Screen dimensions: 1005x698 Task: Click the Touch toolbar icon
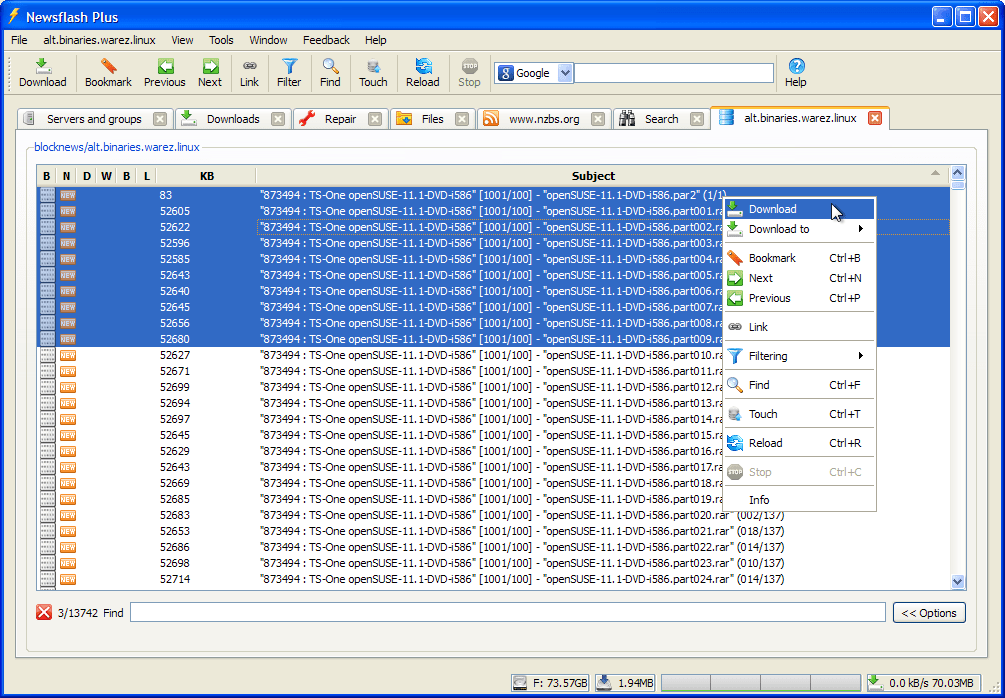[x=373, y=67]
